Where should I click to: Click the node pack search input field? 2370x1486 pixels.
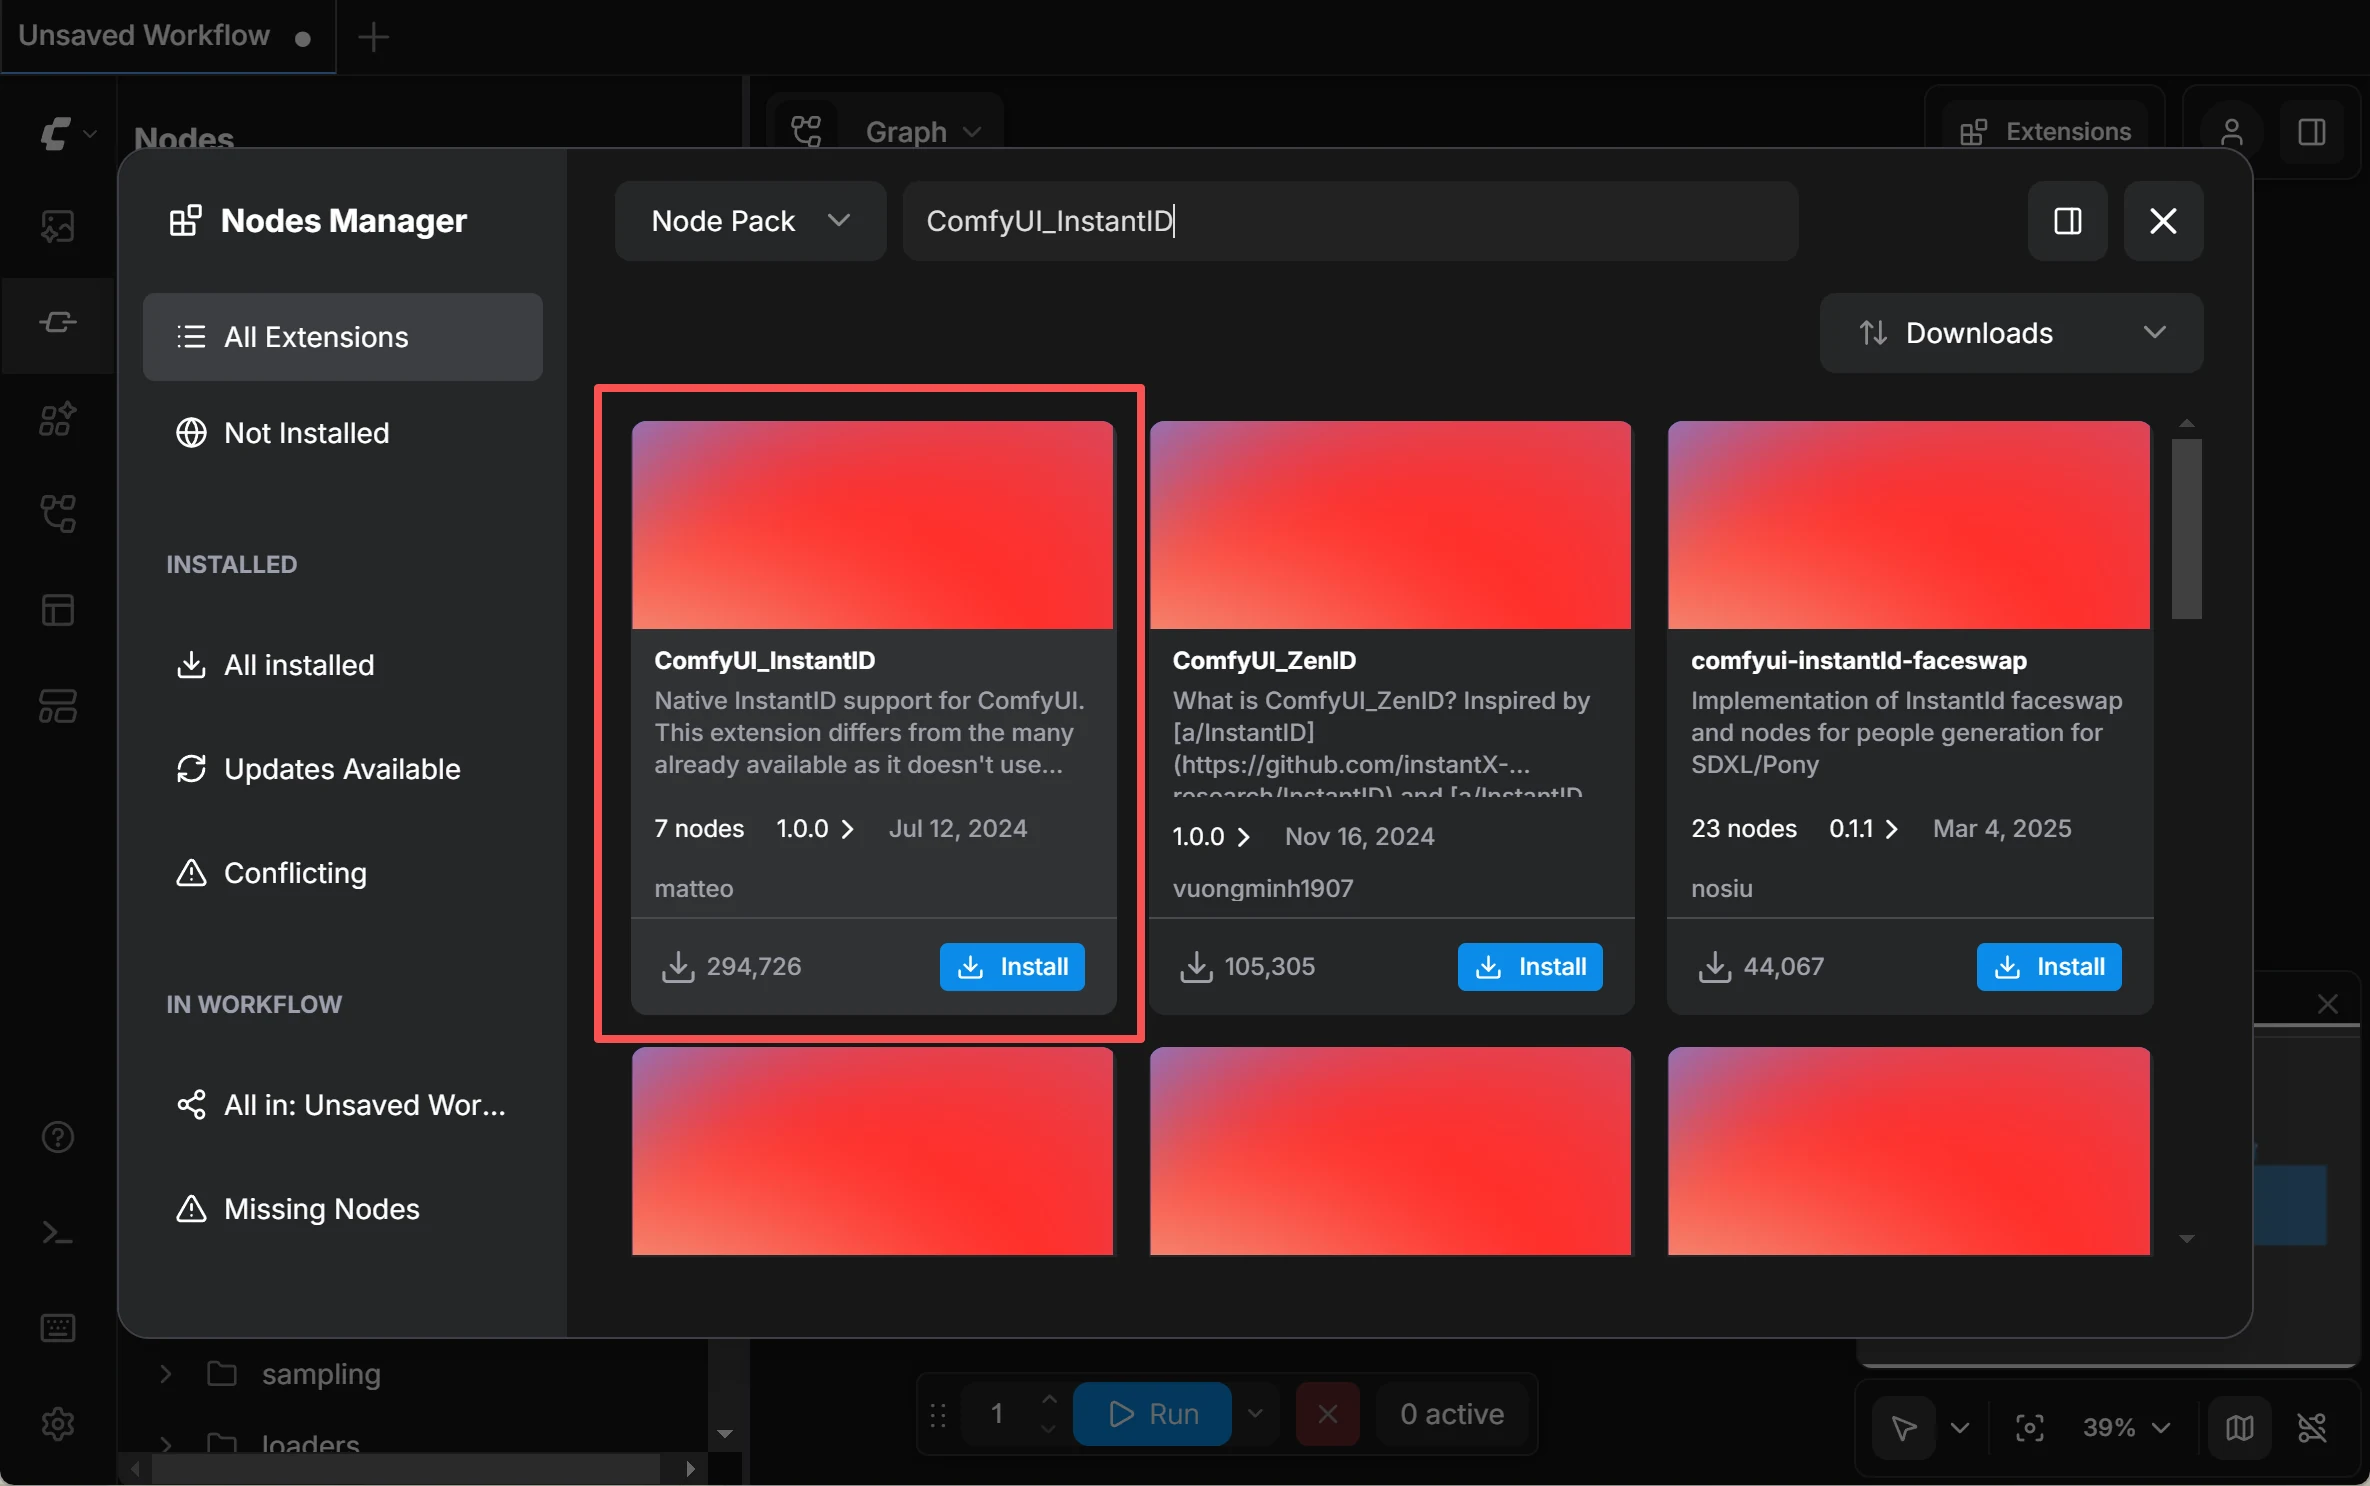coord(1350,221)
